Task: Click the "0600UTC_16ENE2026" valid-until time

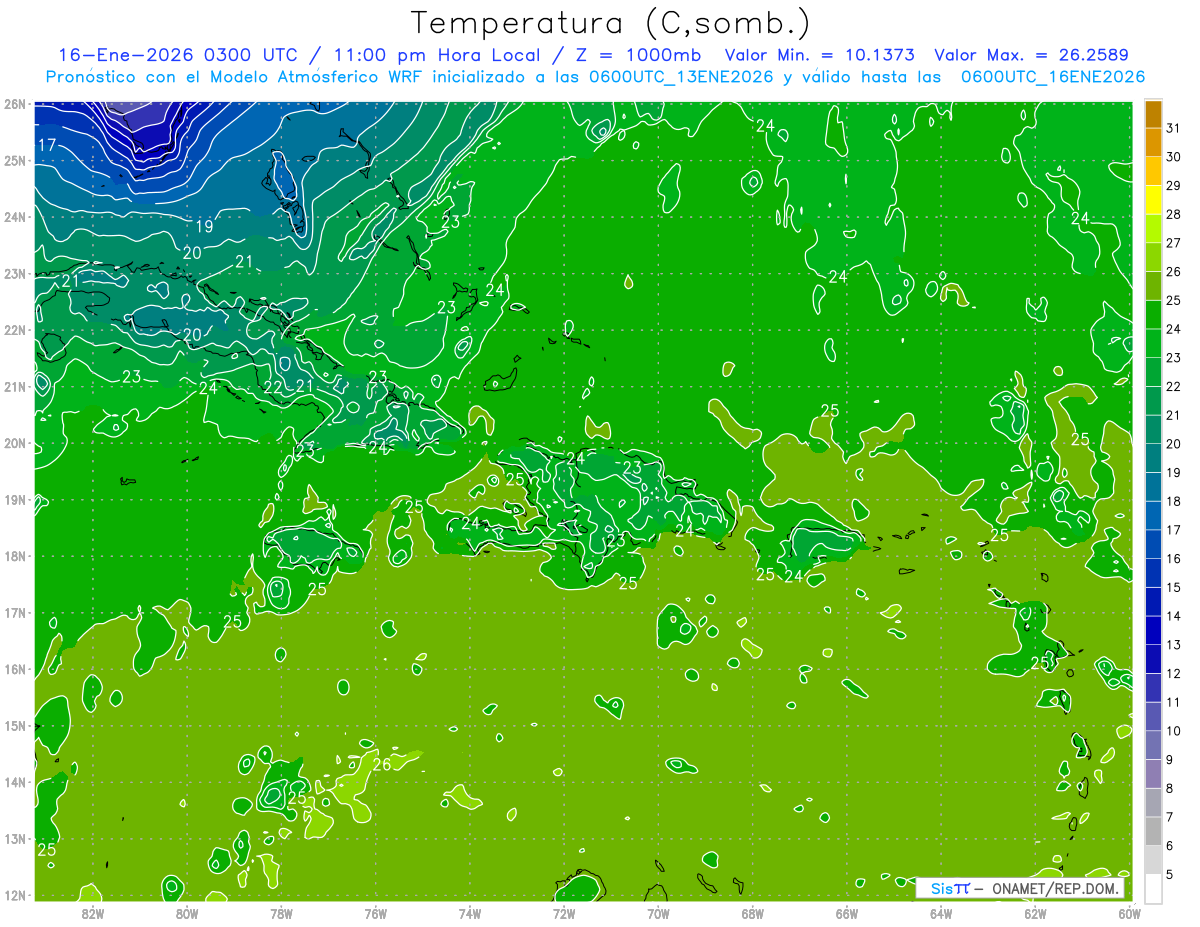Action: pos(1053,77)
